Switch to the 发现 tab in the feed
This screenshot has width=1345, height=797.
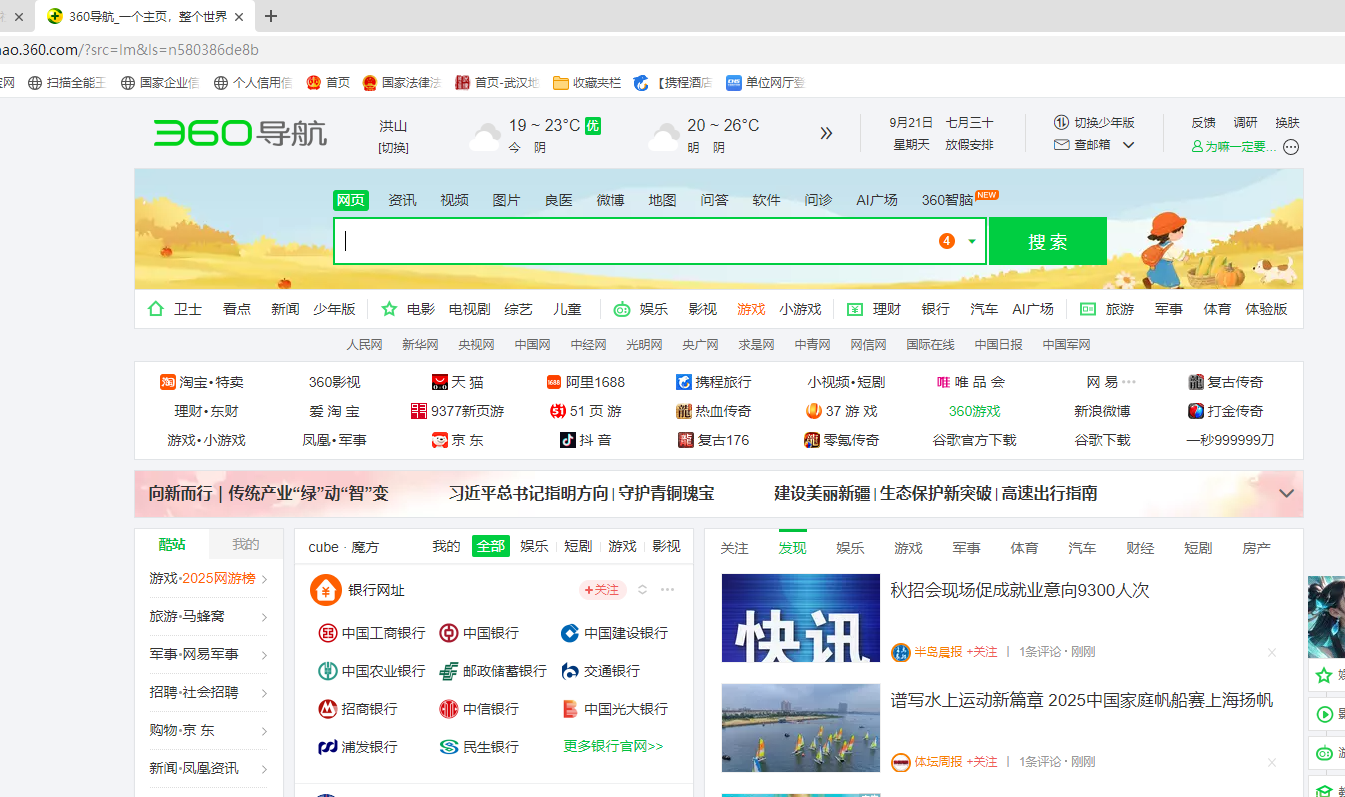[x=792, y=547]
